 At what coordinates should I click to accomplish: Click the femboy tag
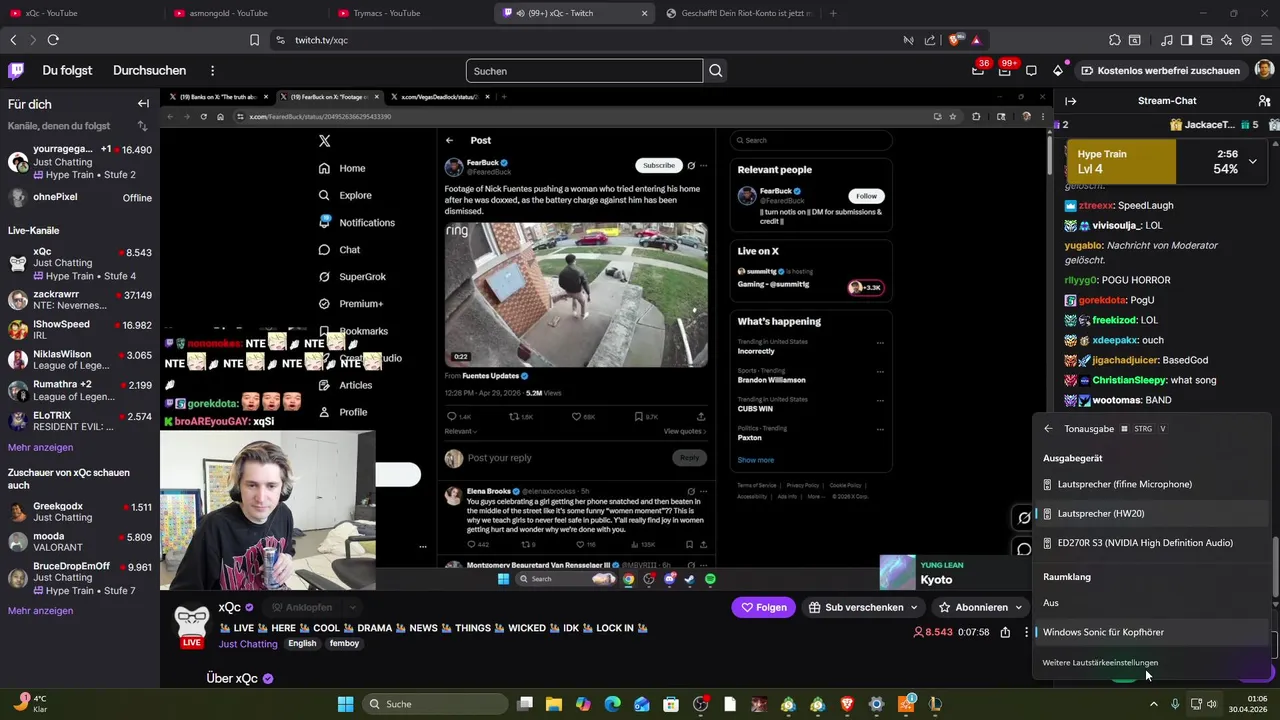tap(344, 644)
